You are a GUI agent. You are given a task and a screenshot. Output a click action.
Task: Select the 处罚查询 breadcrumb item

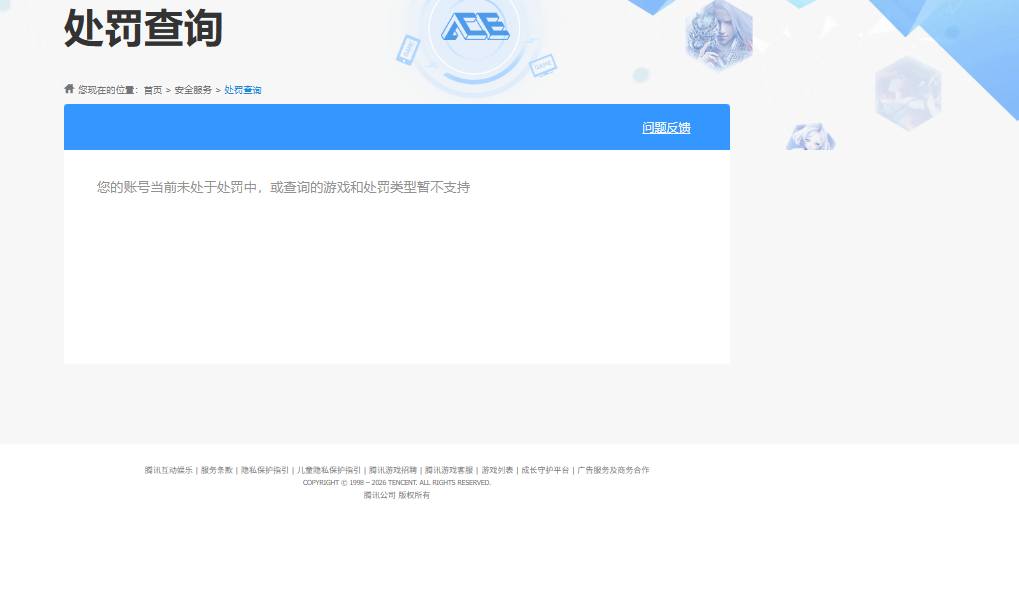pos(242,90)
